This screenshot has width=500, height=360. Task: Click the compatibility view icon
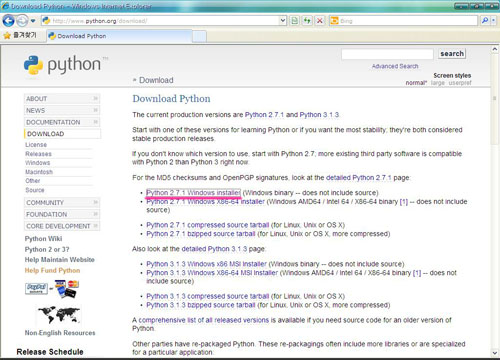point(294,21)
